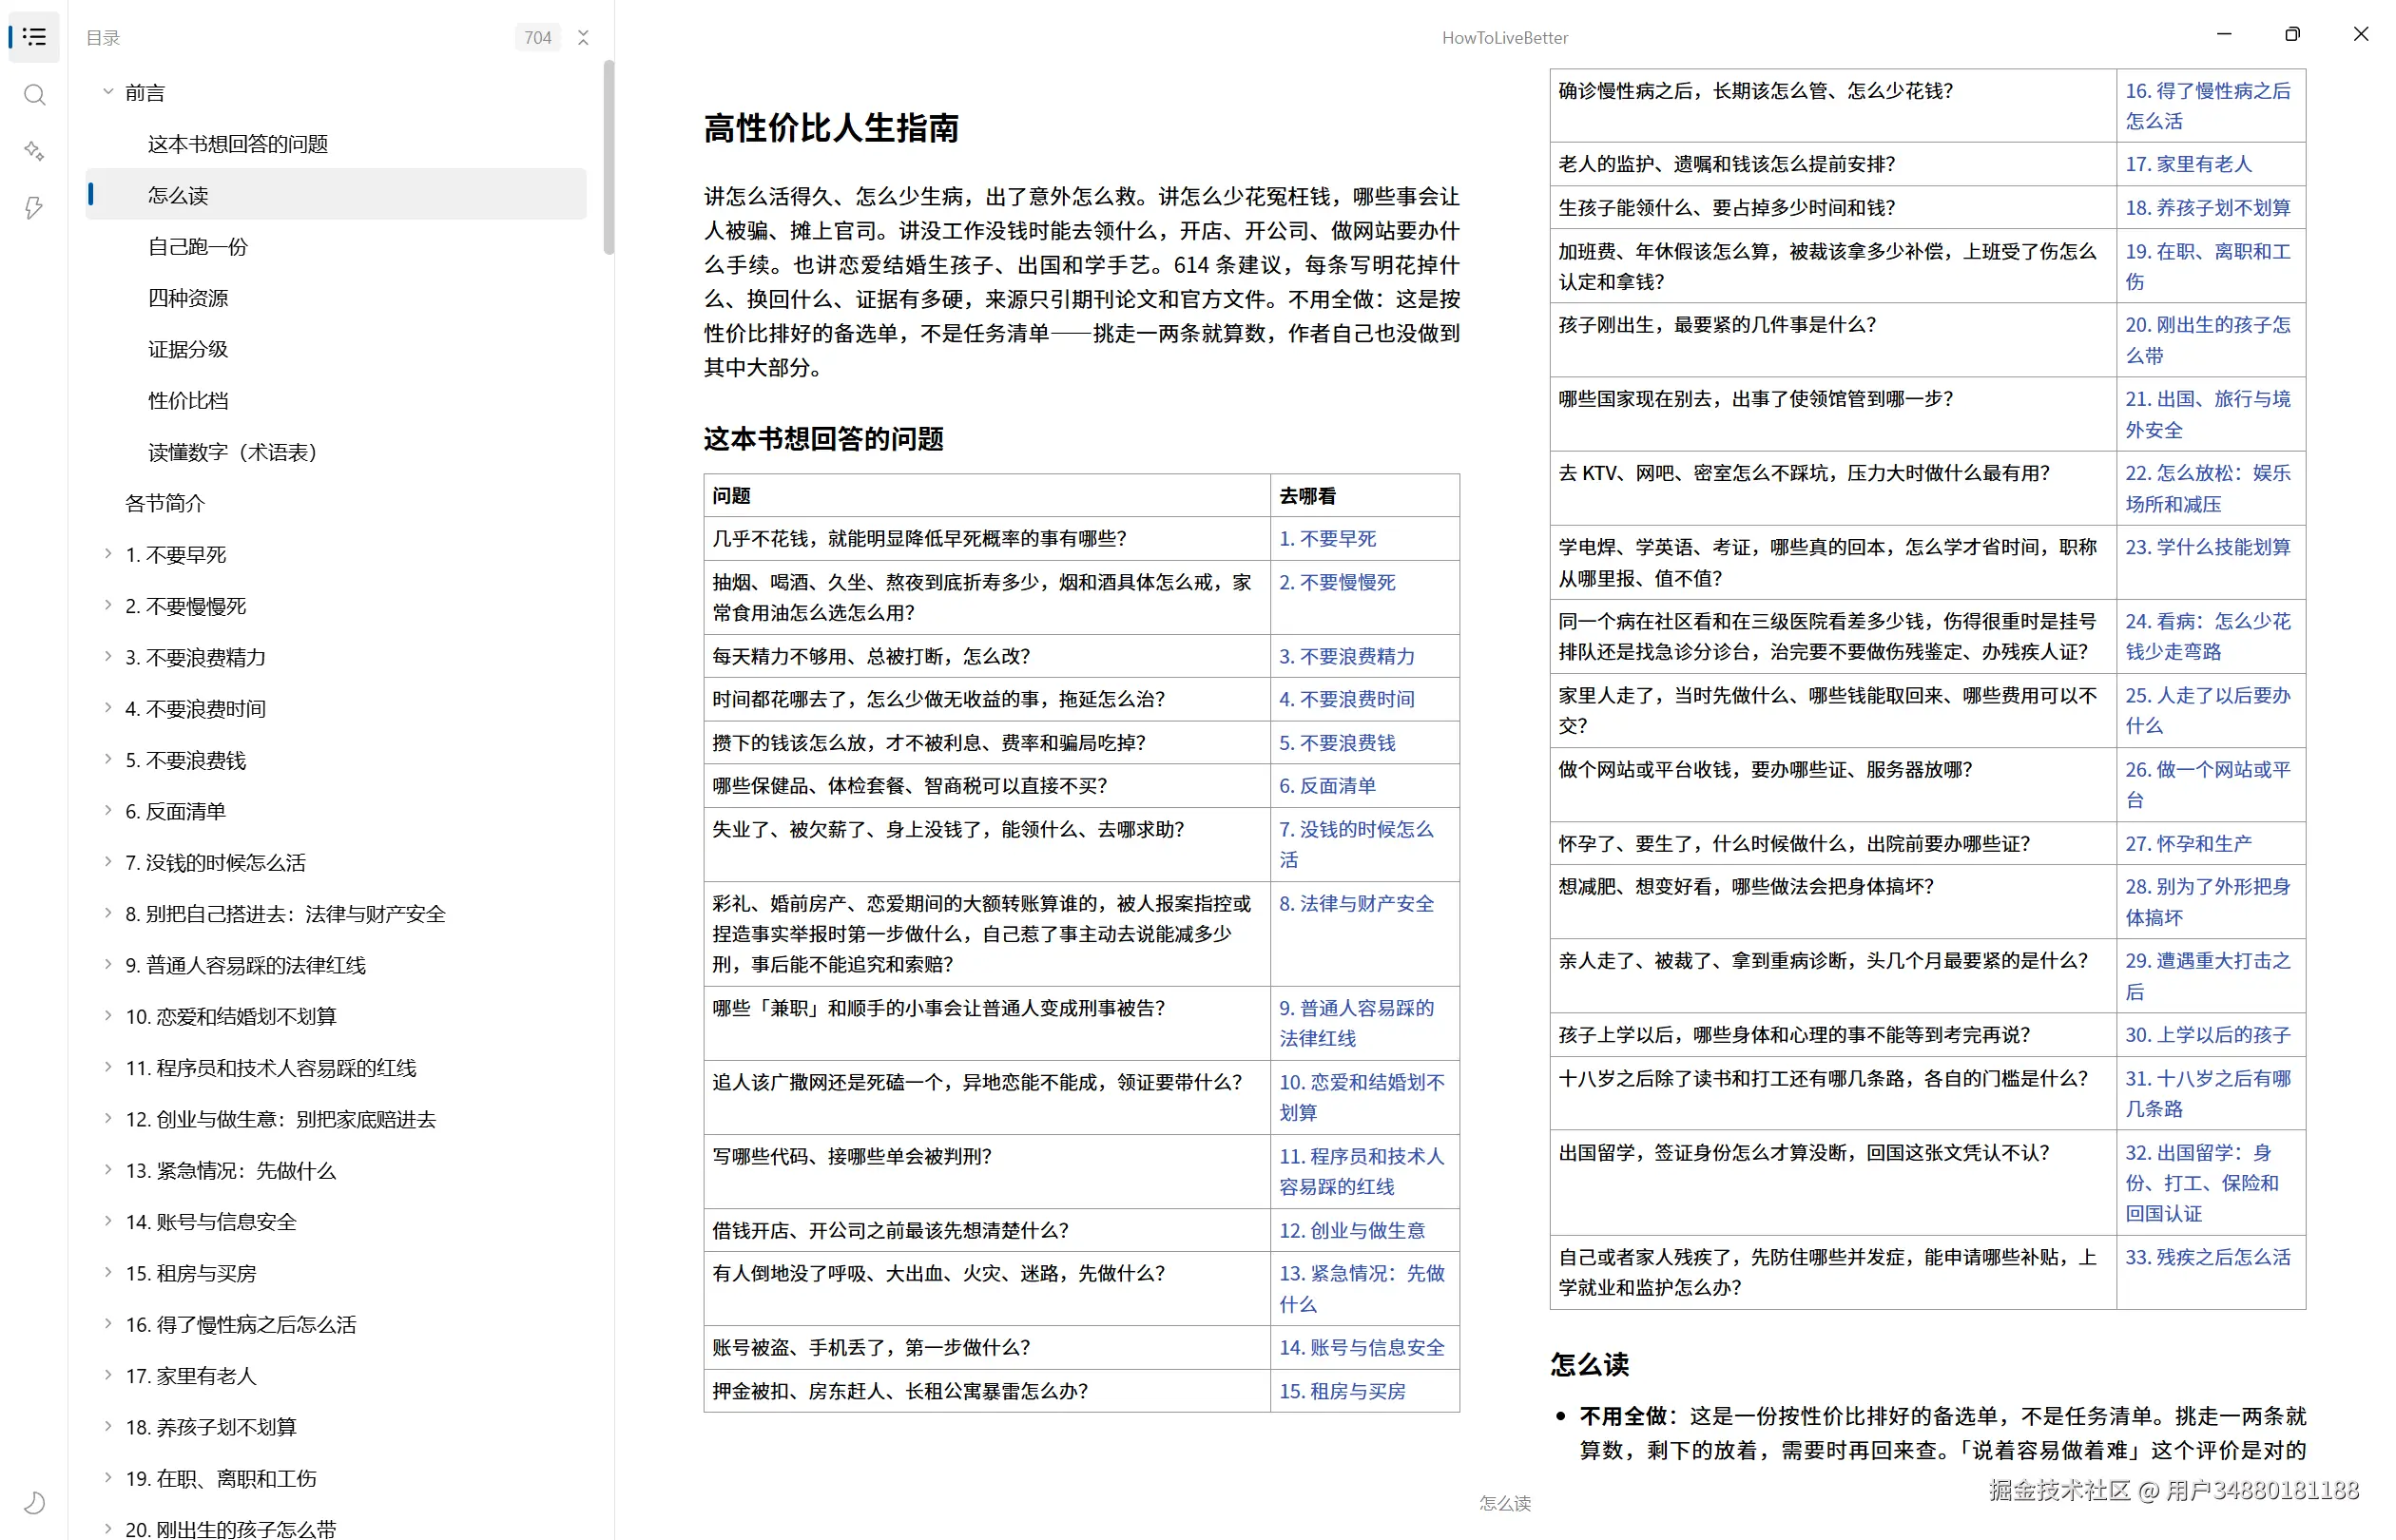Screen dimensions: 2396x1540
Task: Follow the link 33. 残疾之后怎么活
Action: (2208, 1258)
